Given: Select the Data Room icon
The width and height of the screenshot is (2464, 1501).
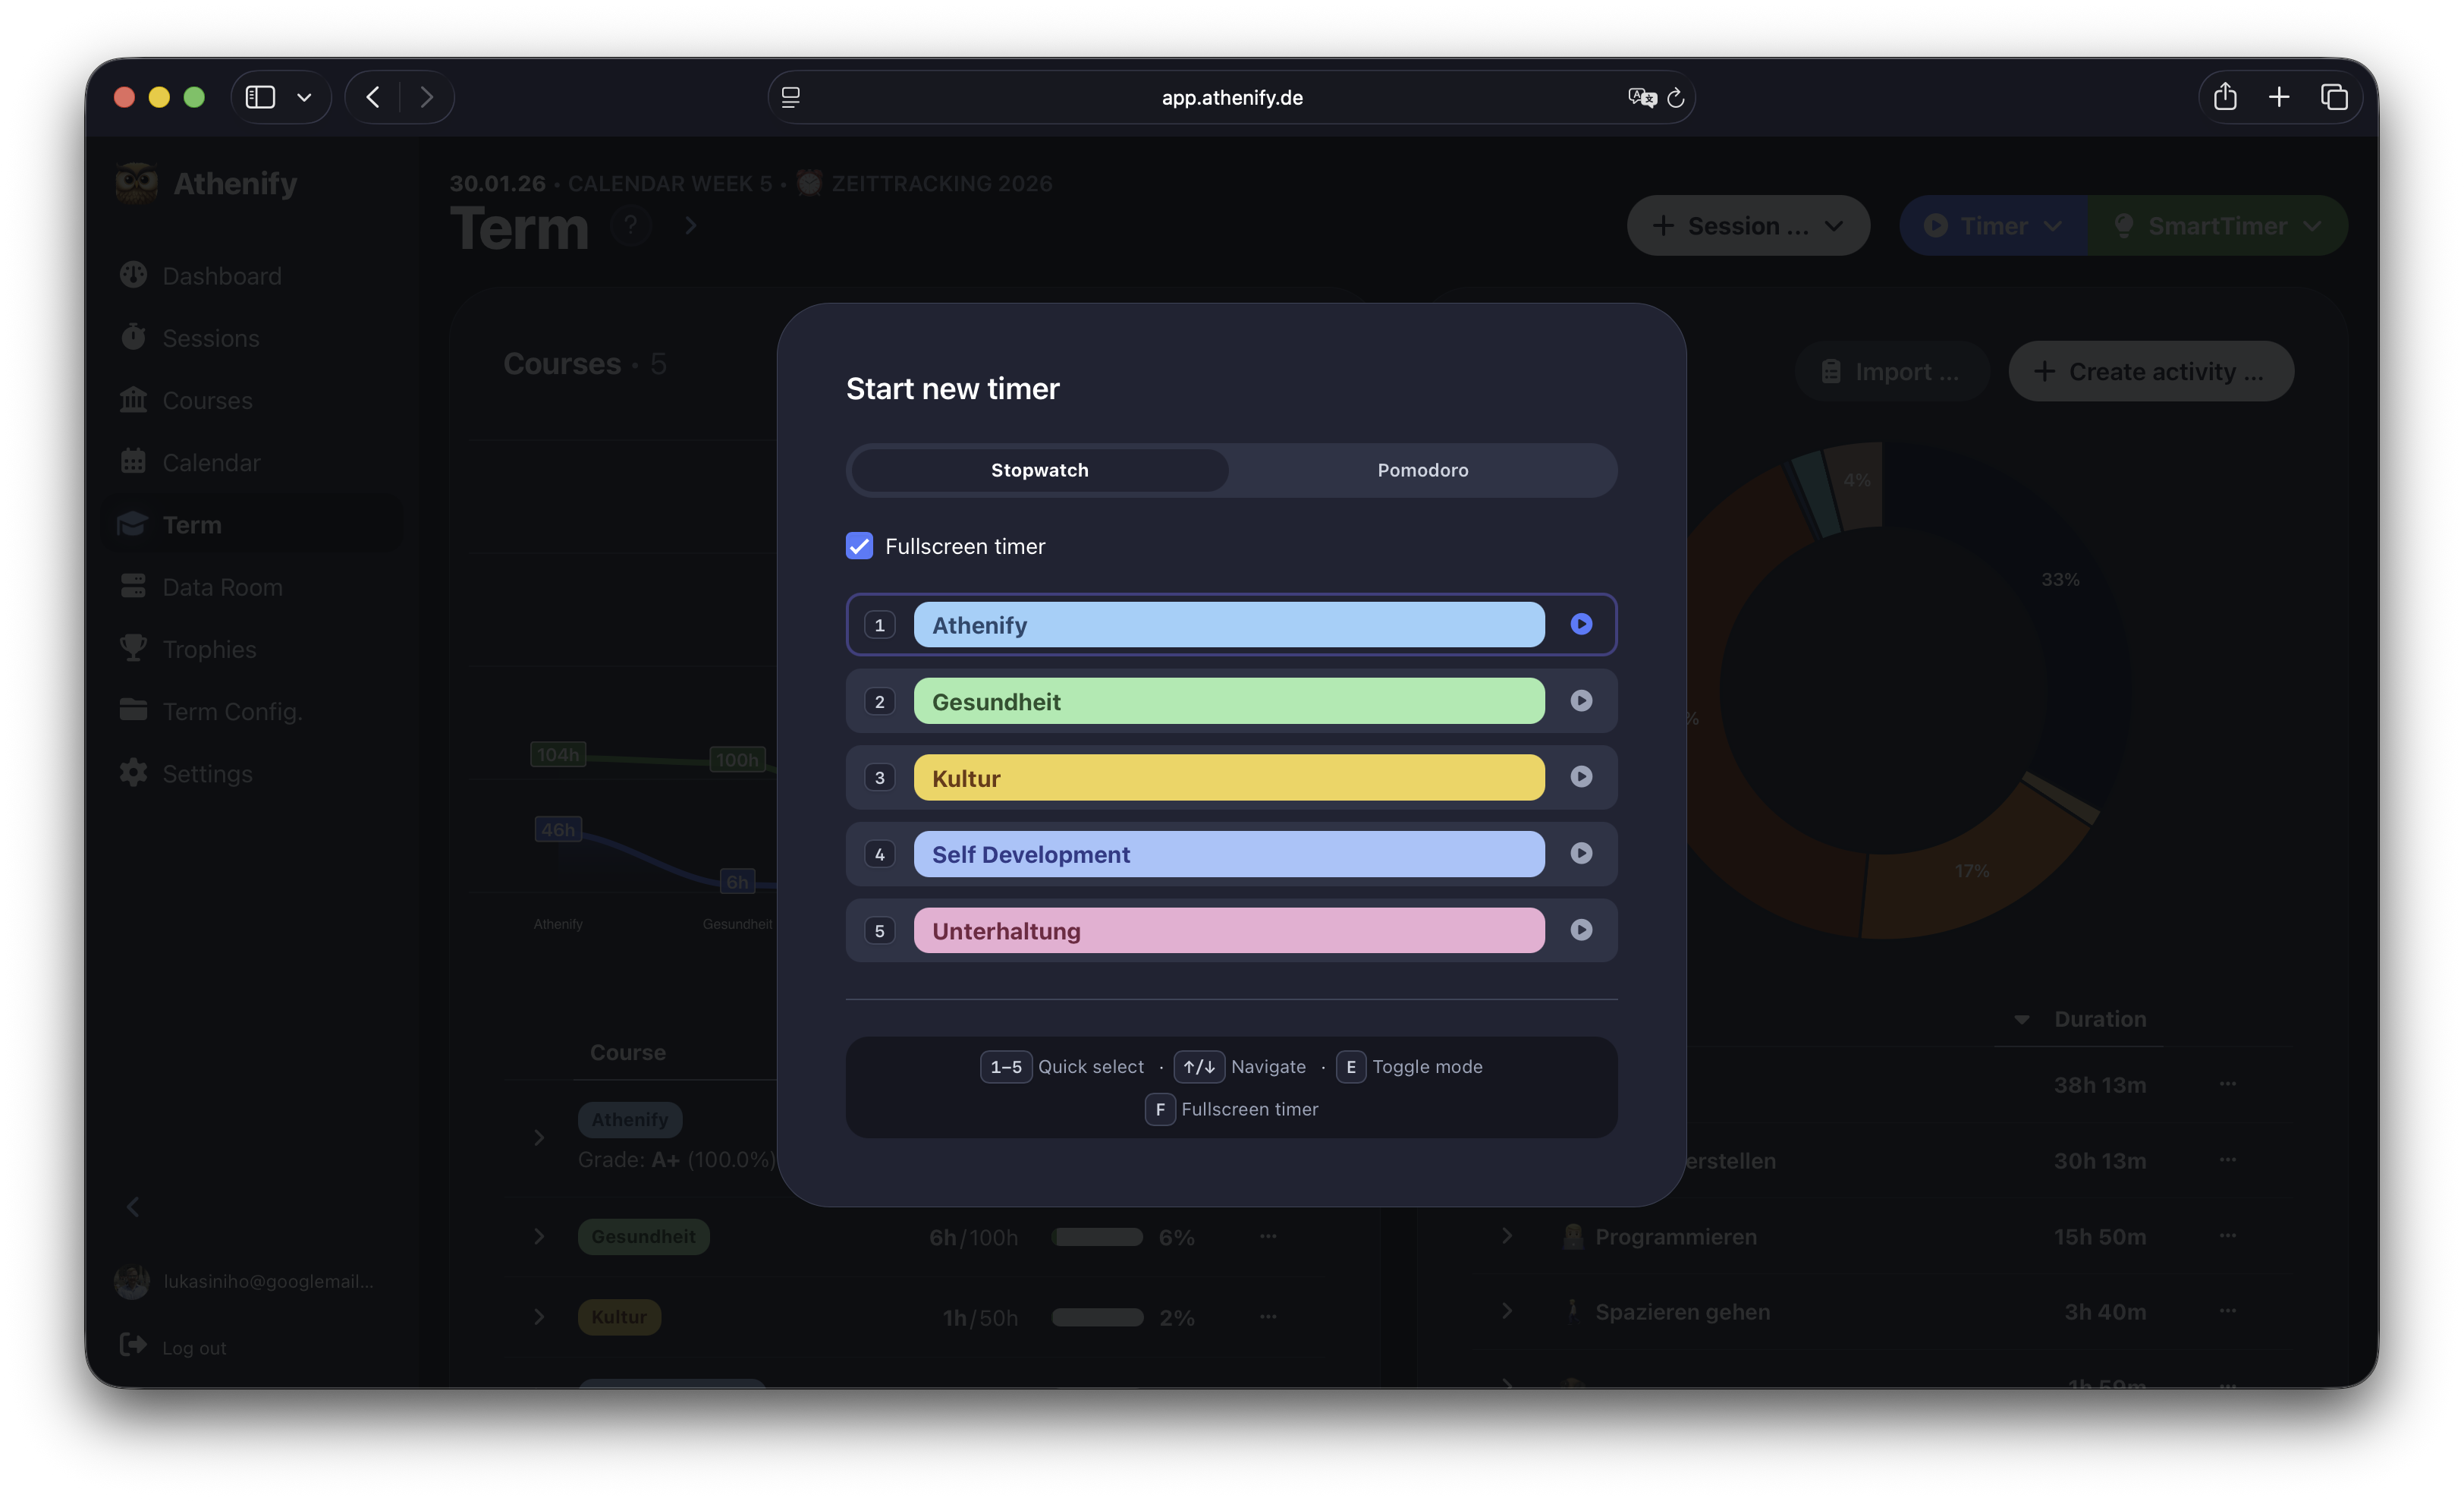Looking at the screenshot, I should (133, 586).
